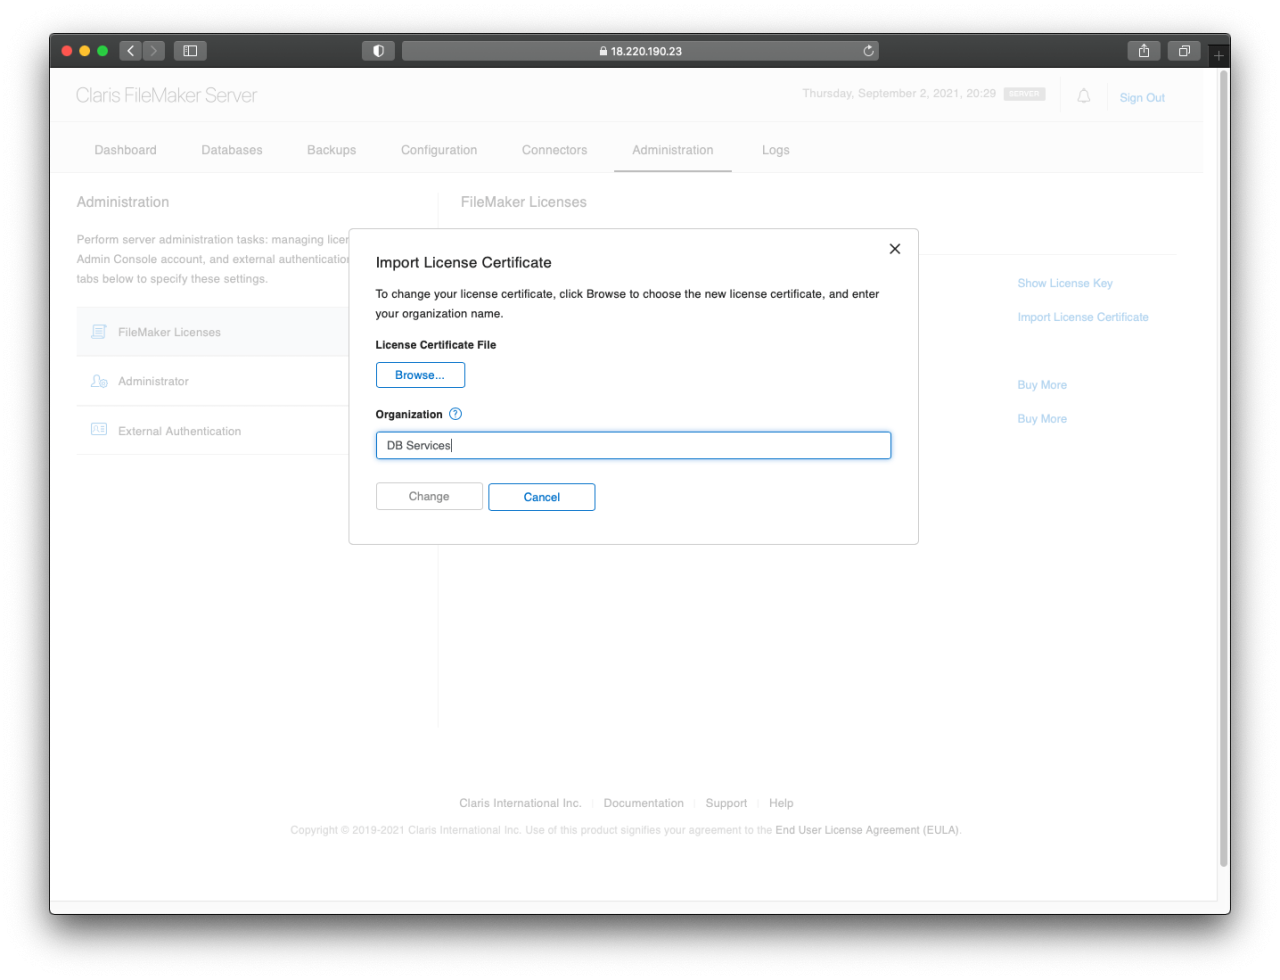
Task: Open the Connectors tab
Action: pyautogui.click(x=554, y=150)
